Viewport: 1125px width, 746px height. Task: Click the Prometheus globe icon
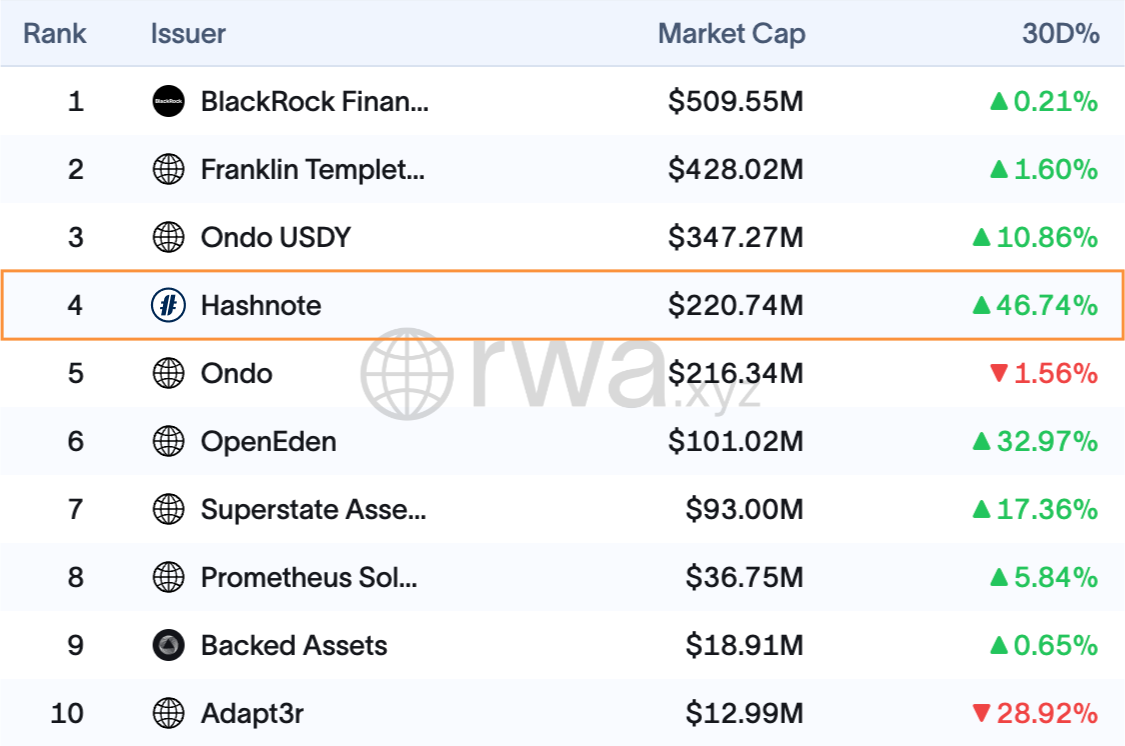[168, 577]
